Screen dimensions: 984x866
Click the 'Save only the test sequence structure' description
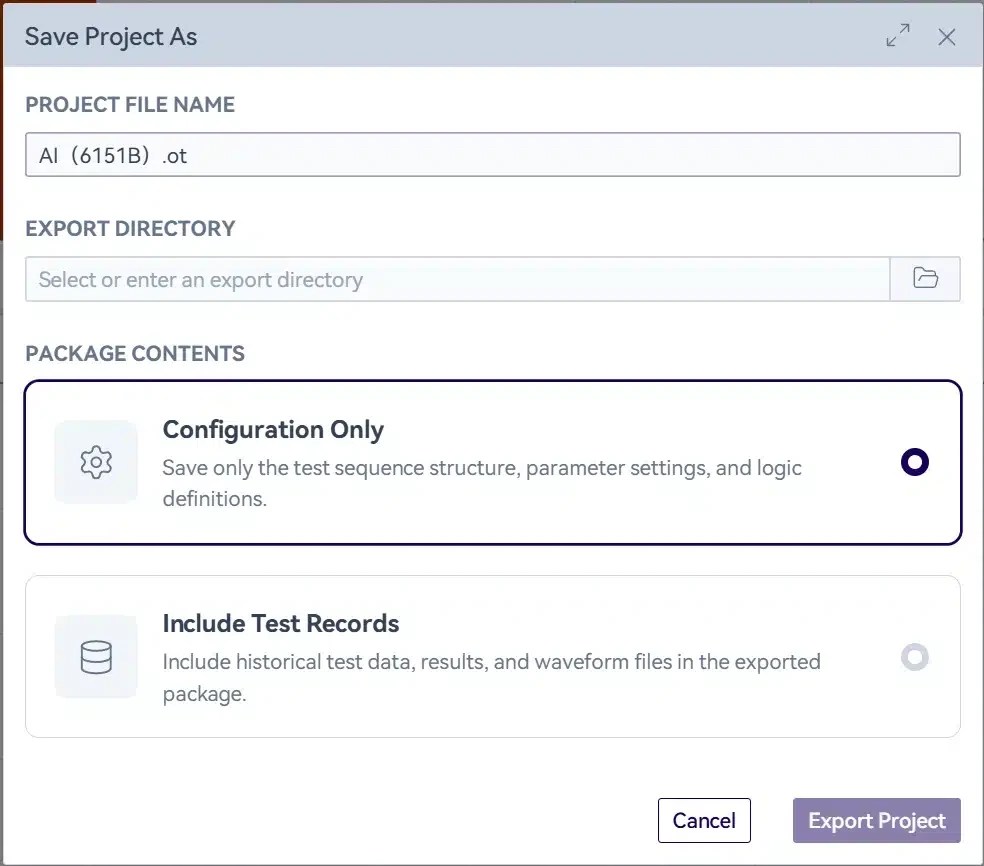[482, 483]
